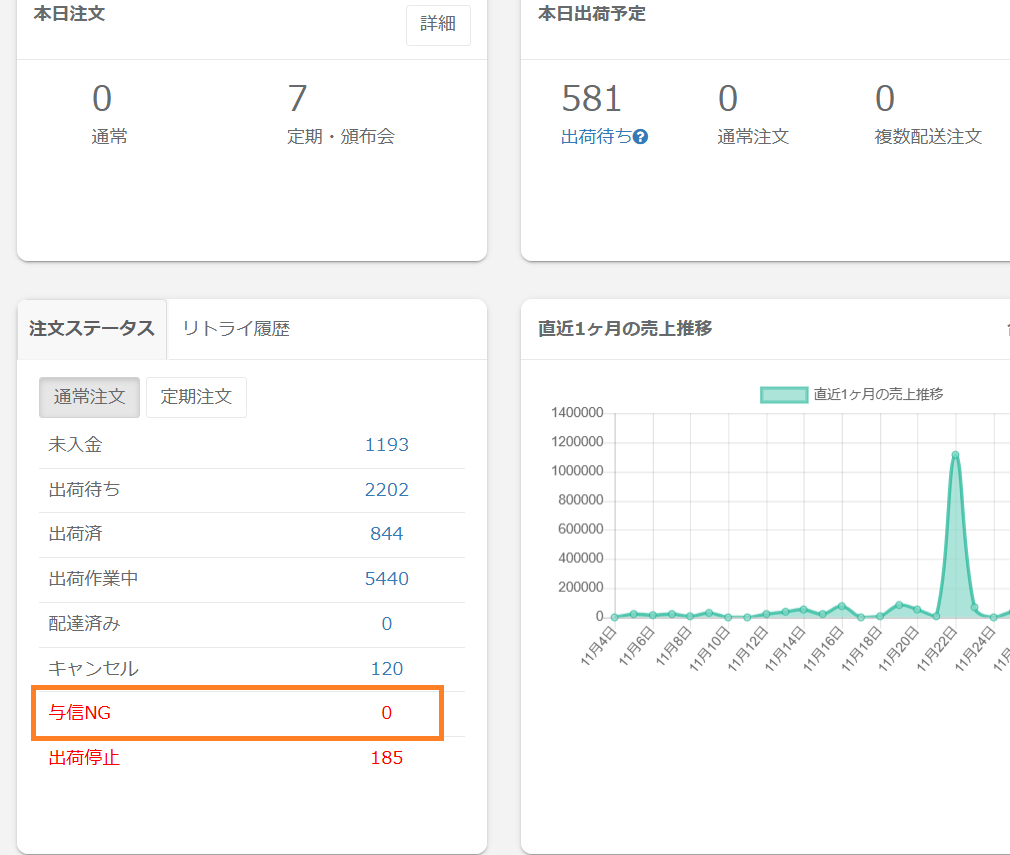The image size is (1010, 855).
Task: Toggle to 定期注文 order view
Action: point(196,397)
